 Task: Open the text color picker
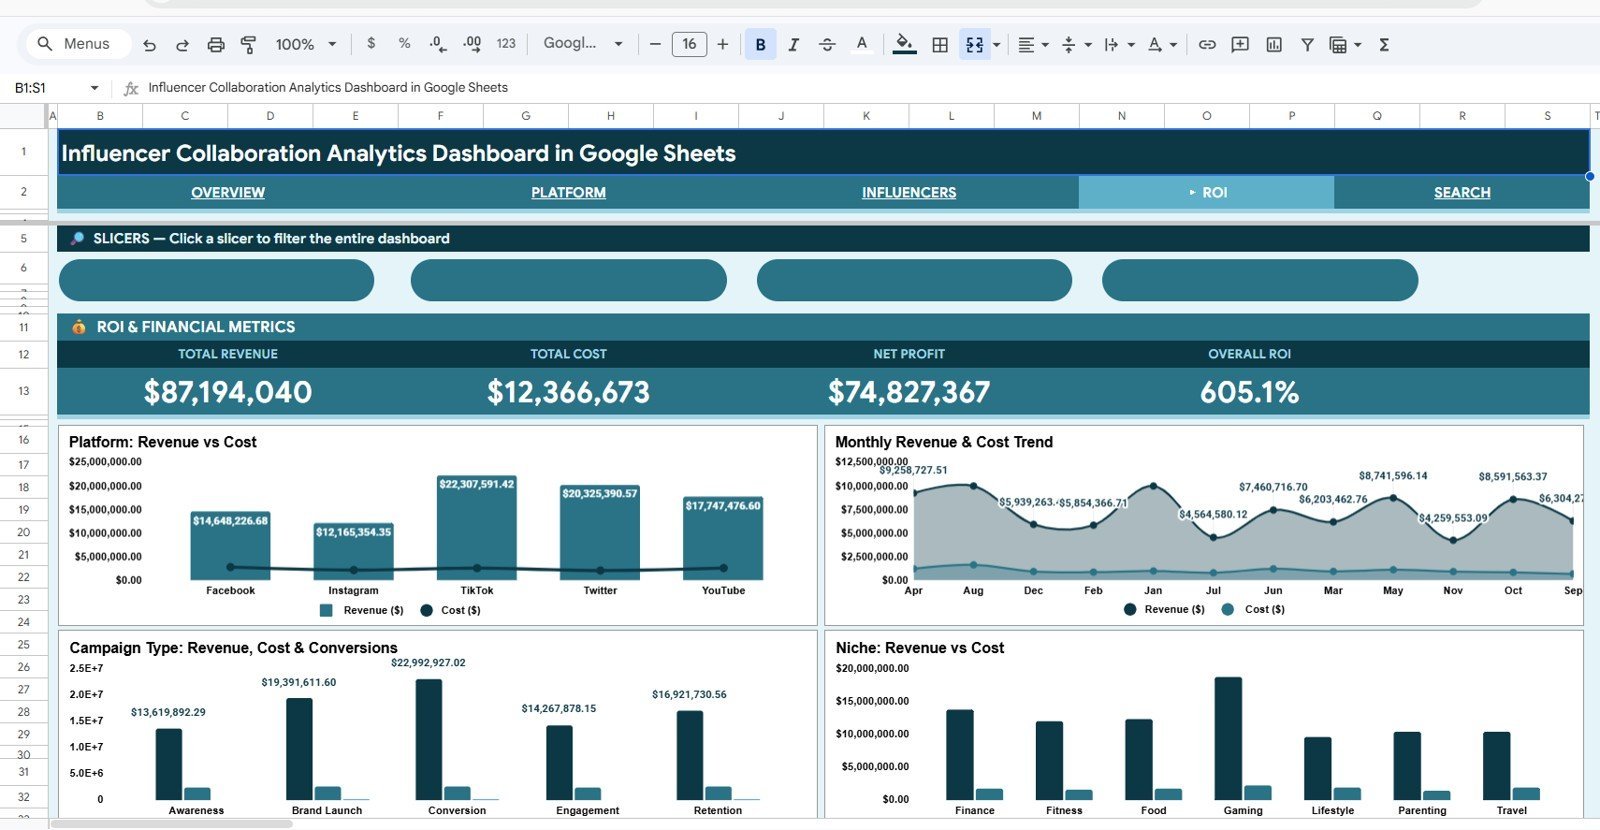[x=862, y=44]
